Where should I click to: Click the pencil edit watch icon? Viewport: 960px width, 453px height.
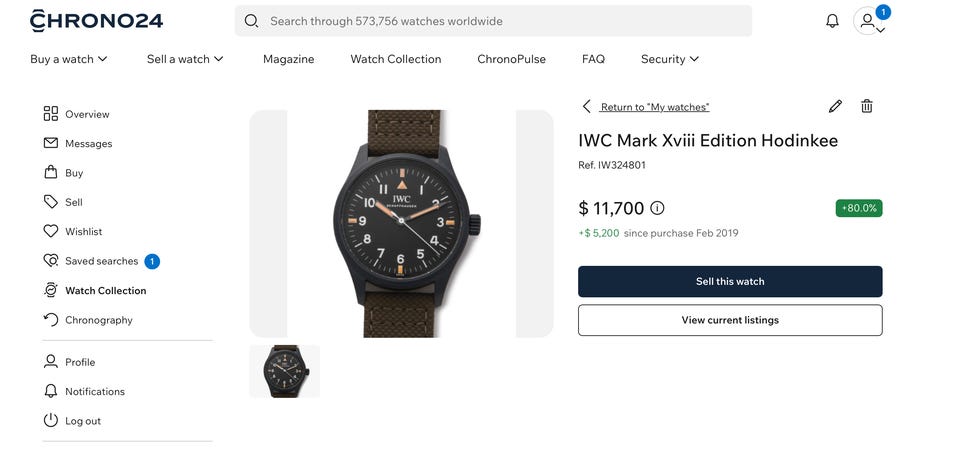point(835,106)
